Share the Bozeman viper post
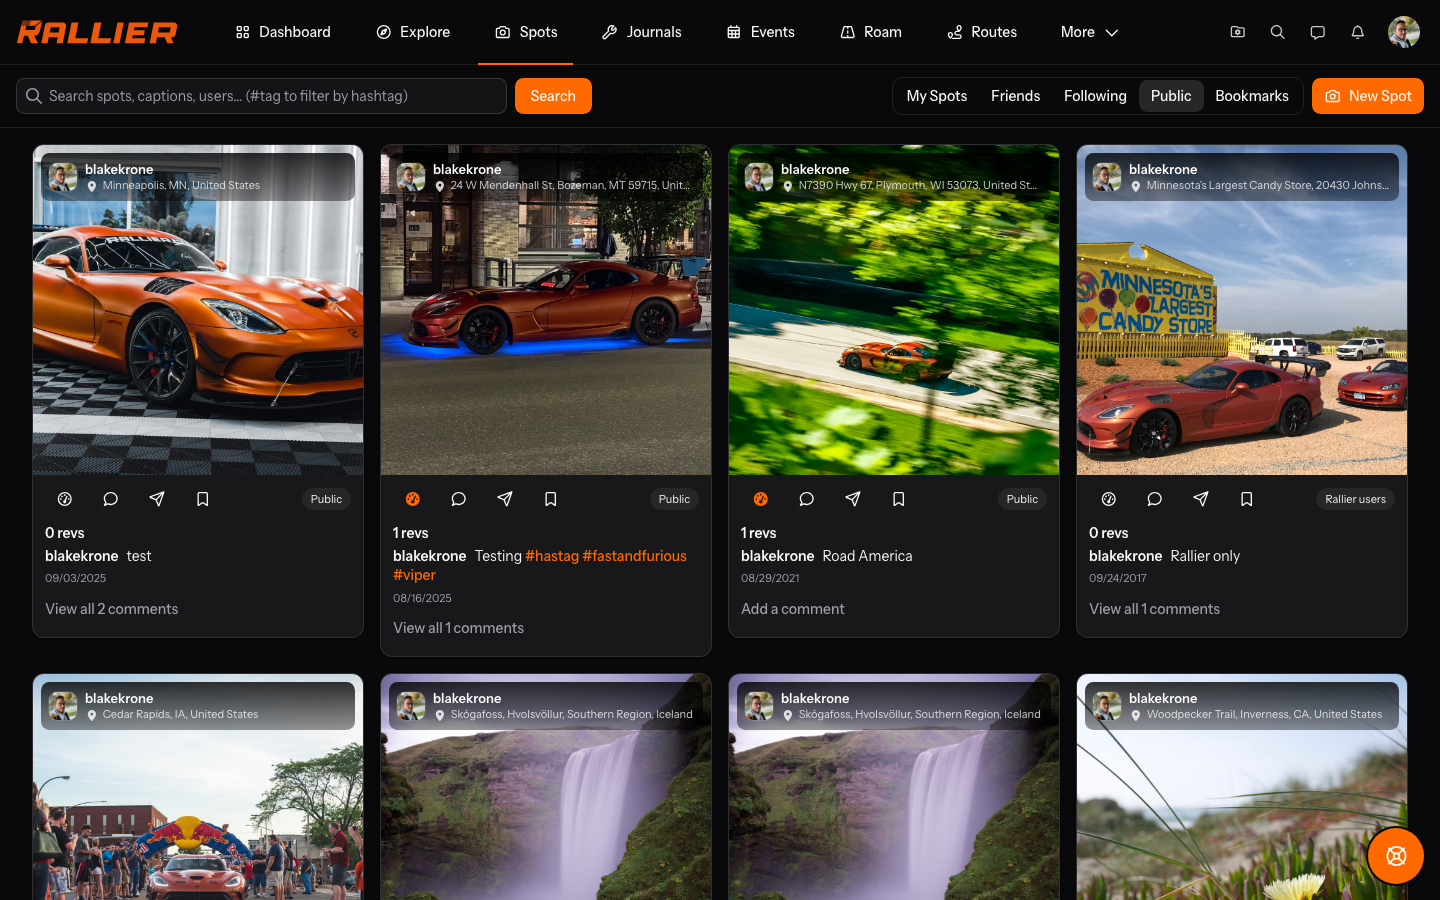The image size is (1440, 900). 505,499
